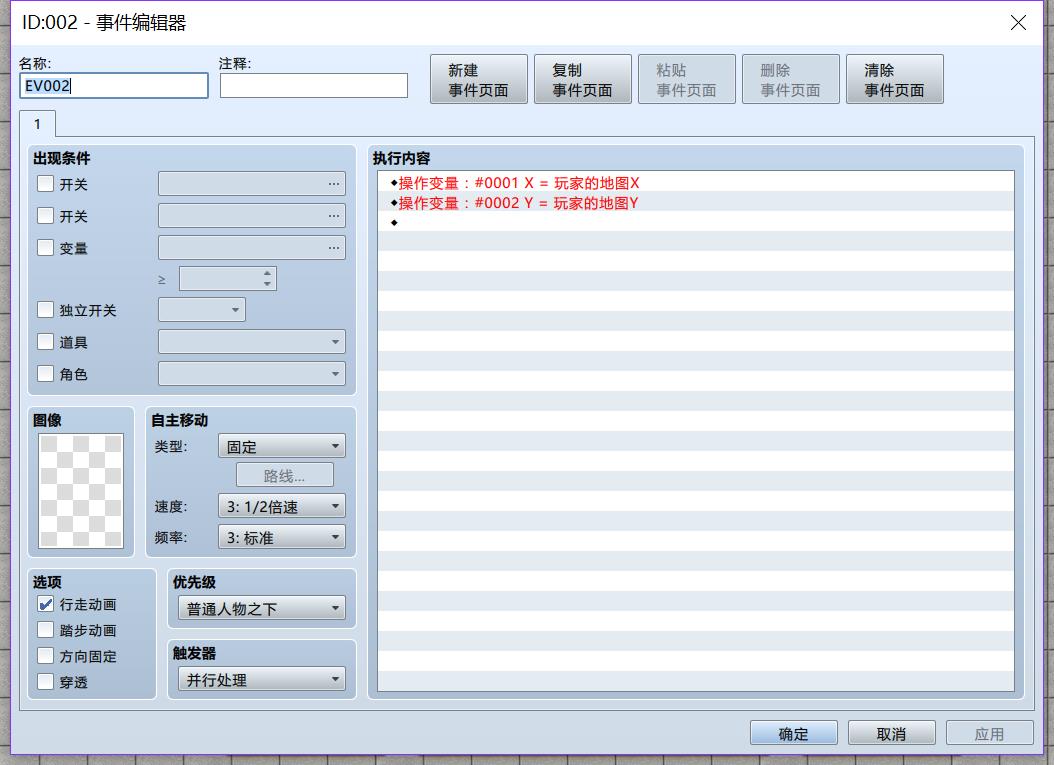Select command line #0002 Y = 玩家的地图Y
The height and width of the screenshot is (765, 1054).
coord(696,202)
